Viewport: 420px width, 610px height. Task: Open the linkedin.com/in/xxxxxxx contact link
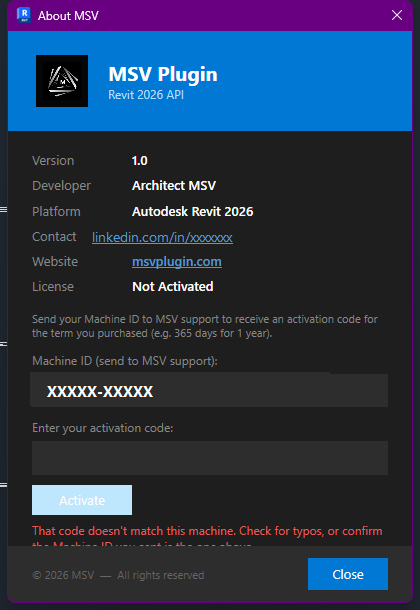pyautogui.click(x=162, y=237)
